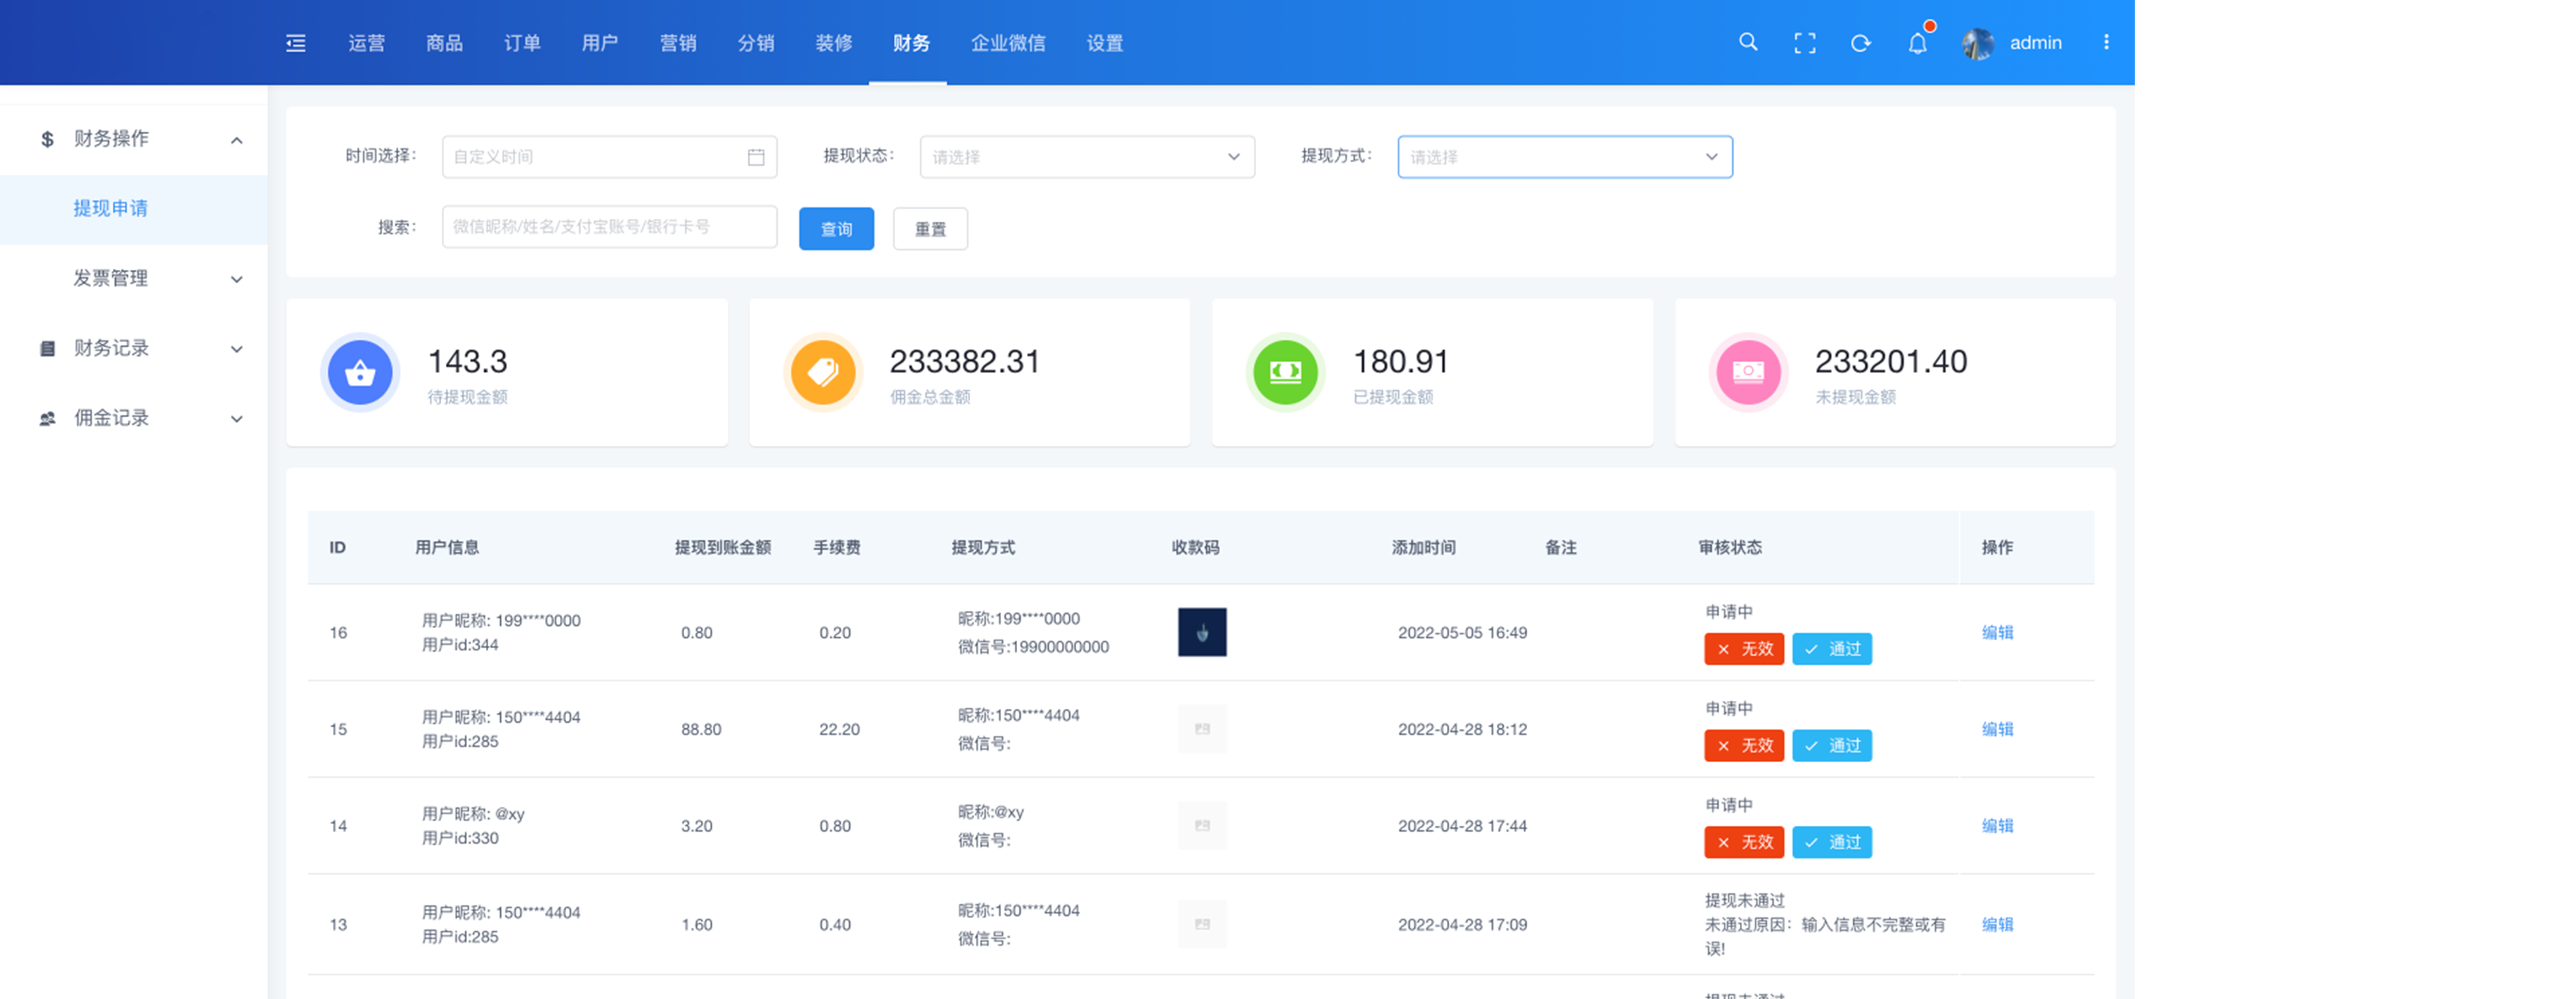Image resolution: width=2576 pixels, height=999 pixels.
Task: Collapse sidebar with menu fold icon
Action: click(296, 43)
